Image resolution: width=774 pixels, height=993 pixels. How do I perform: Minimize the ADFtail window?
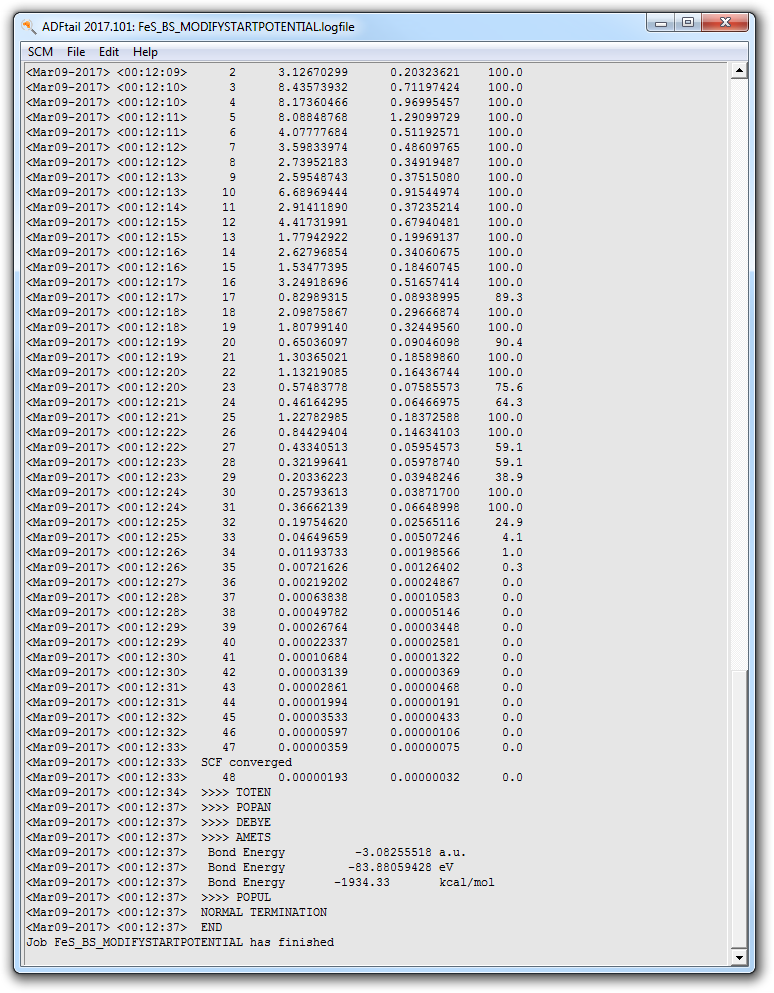(x=661, y=23)
